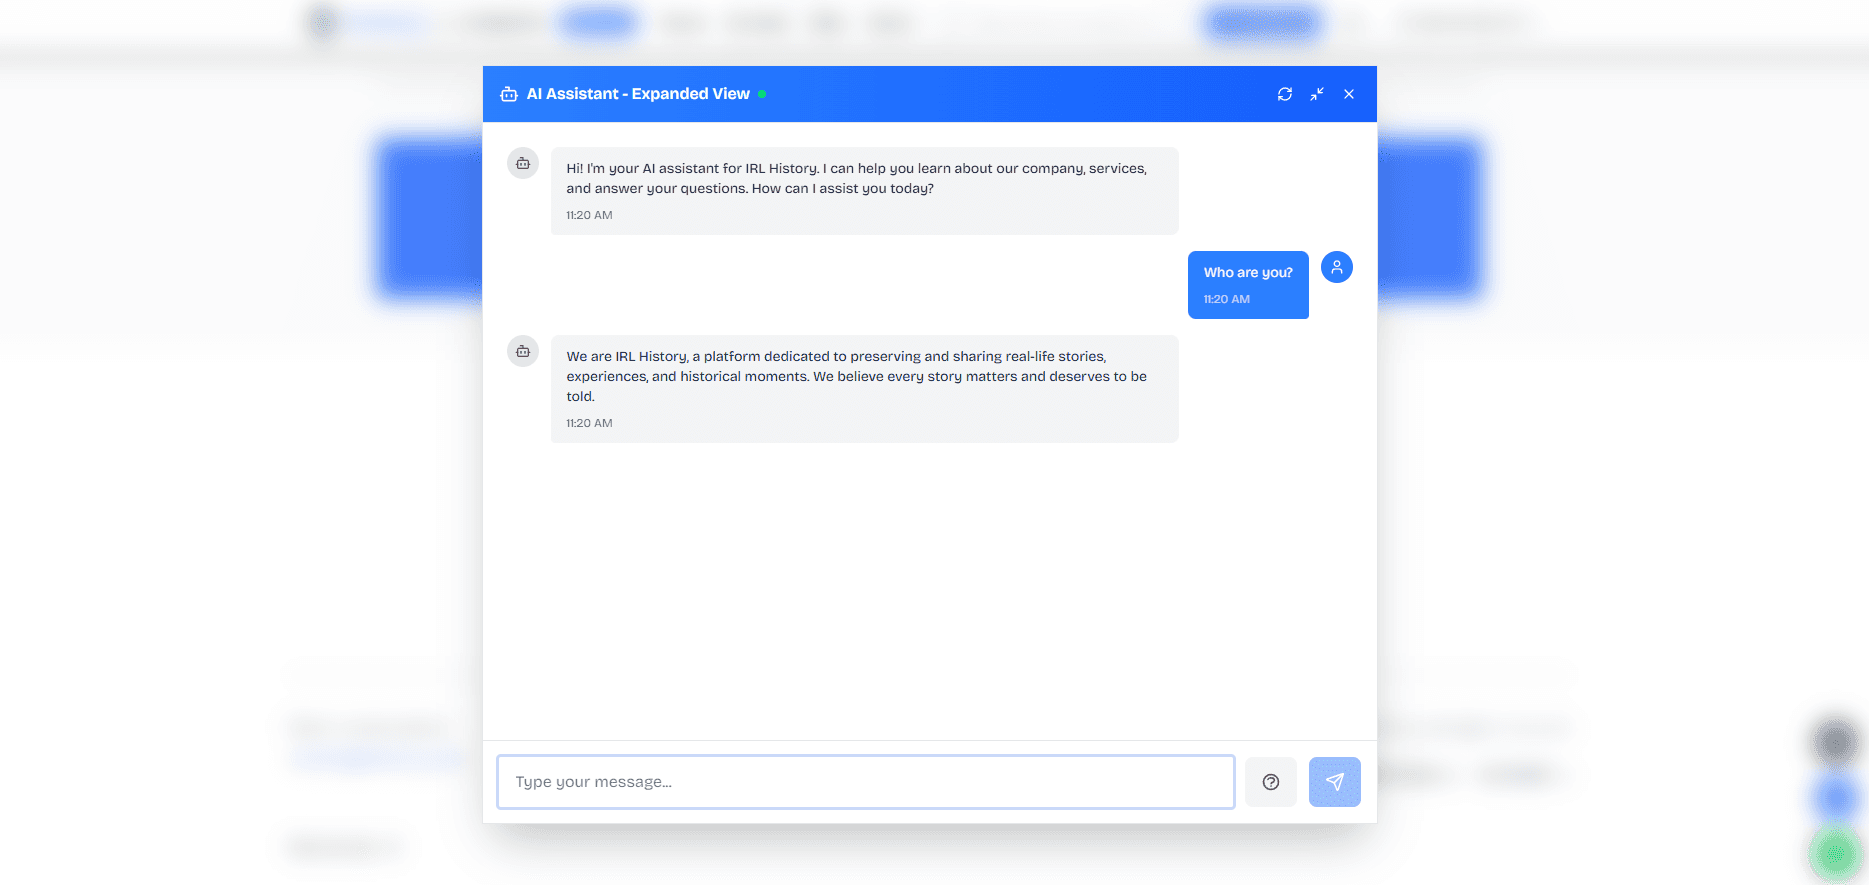Click the blurred green floating button
The width and height of the screenshot is (1869, 885).
tap(1835, 853)
